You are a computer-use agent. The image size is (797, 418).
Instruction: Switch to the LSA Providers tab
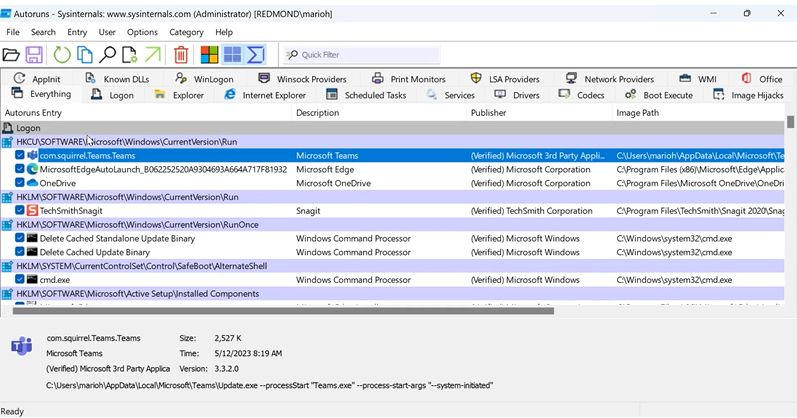coord(505,79)
